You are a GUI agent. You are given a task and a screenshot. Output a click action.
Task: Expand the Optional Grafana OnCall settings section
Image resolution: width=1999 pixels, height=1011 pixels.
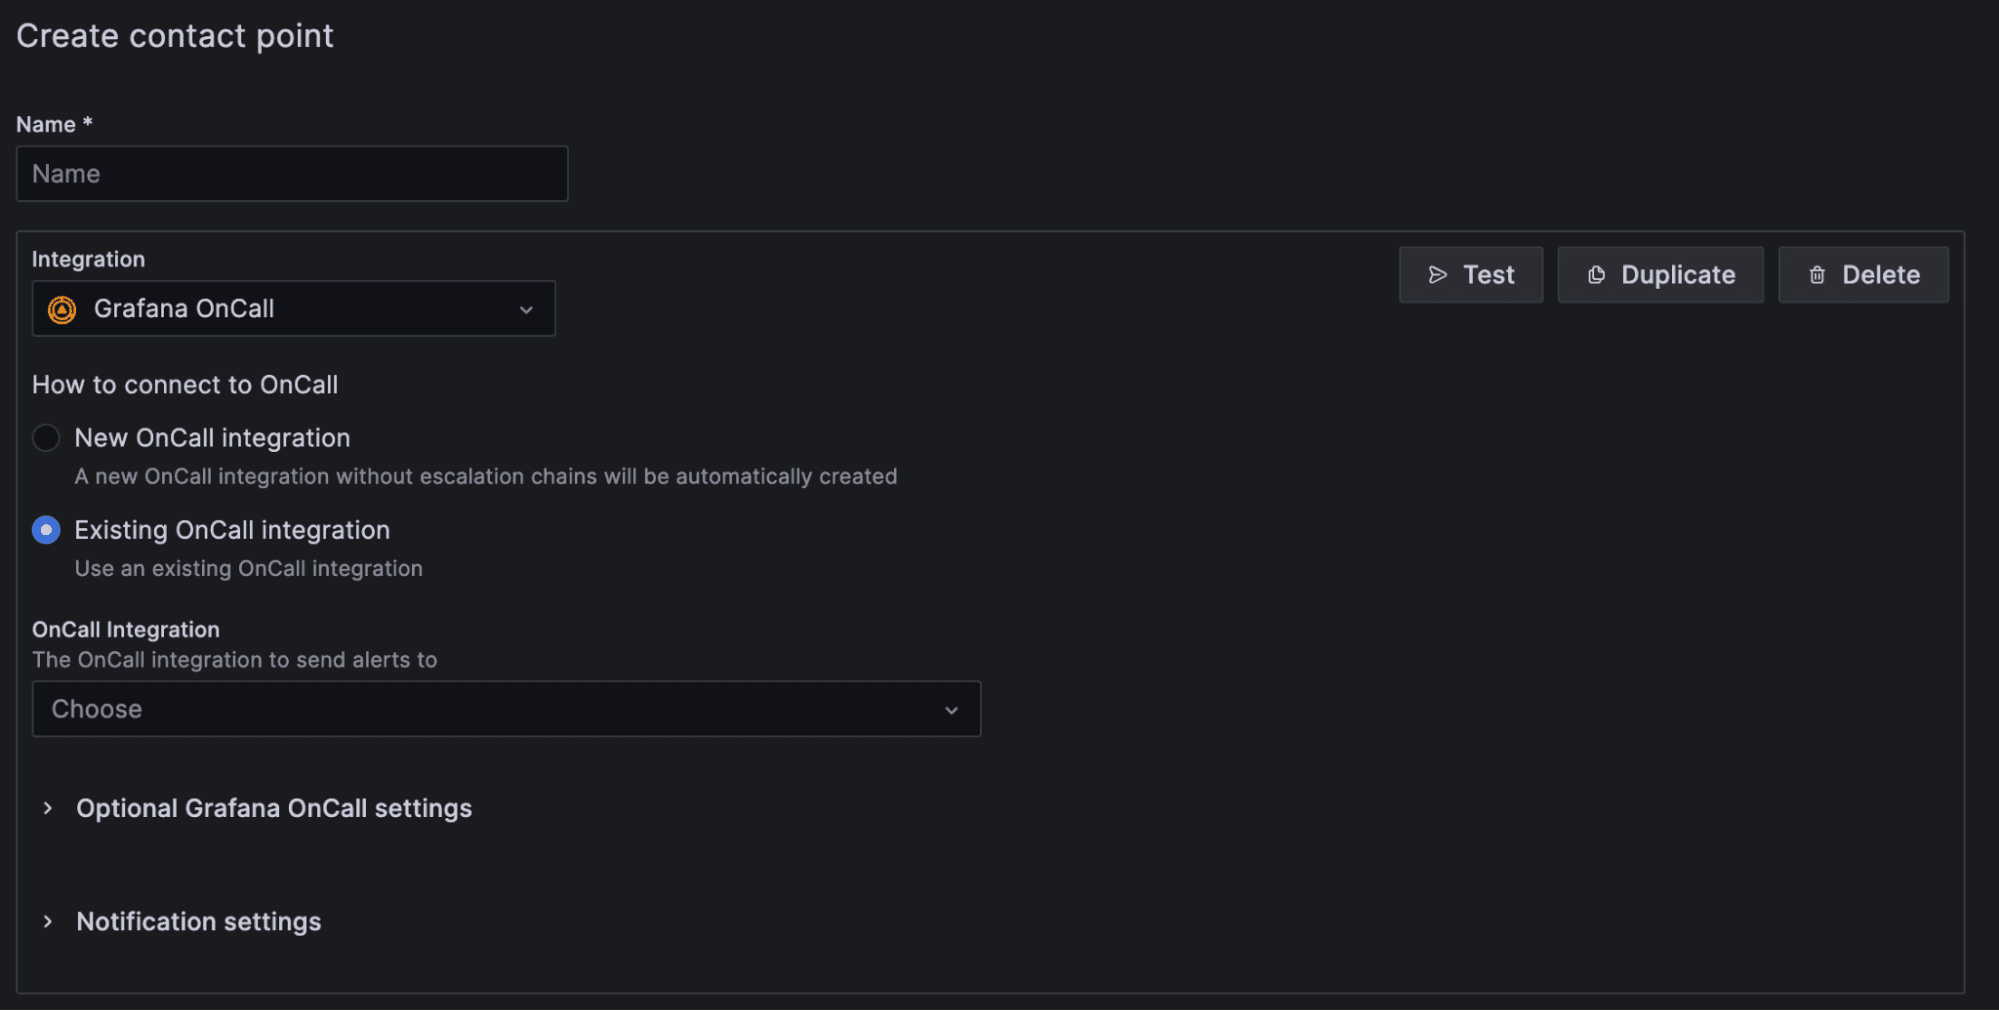(274, 808)
